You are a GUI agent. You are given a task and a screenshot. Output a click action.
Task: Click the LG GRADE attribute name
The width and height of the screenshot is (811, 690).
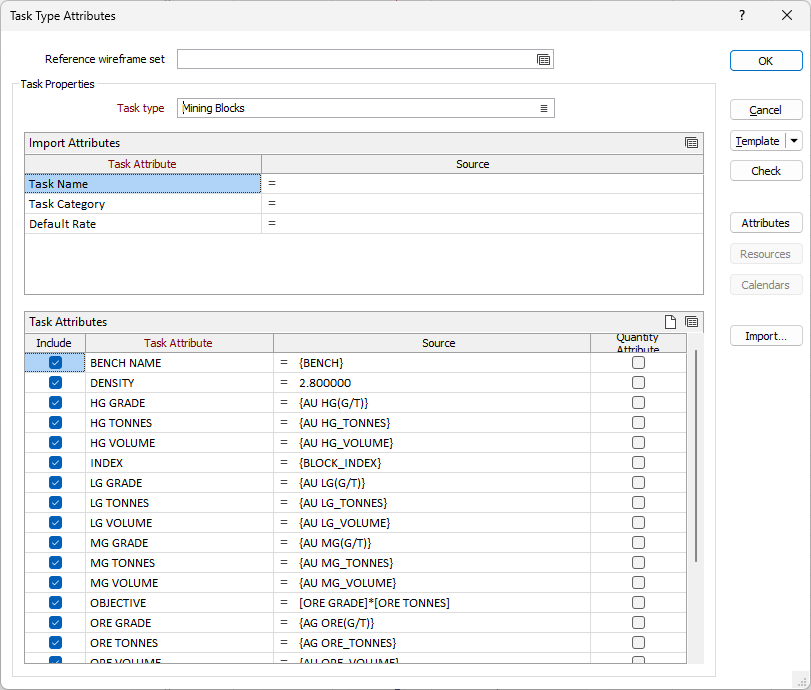pyautogui.click(x=116, y=483)
